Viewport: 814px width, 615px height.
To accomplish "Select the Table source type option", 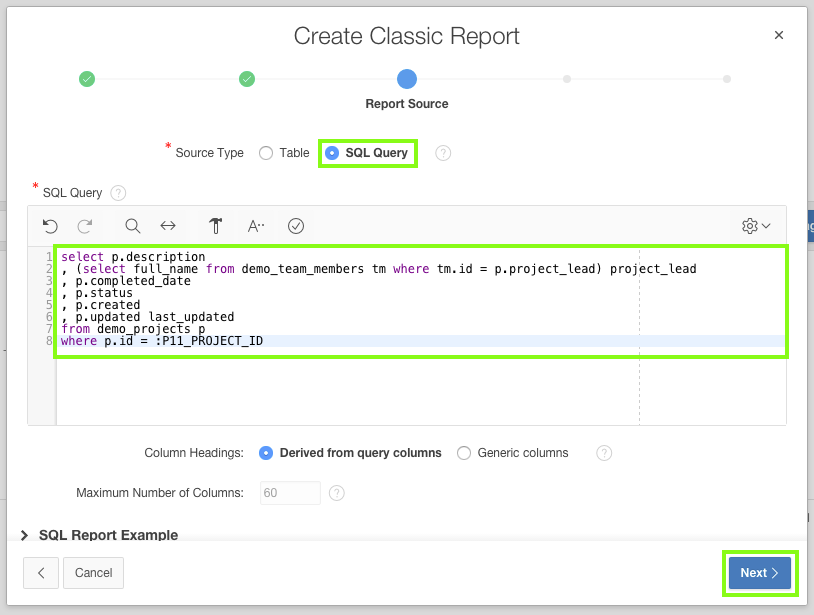I will tap(265, 152).
